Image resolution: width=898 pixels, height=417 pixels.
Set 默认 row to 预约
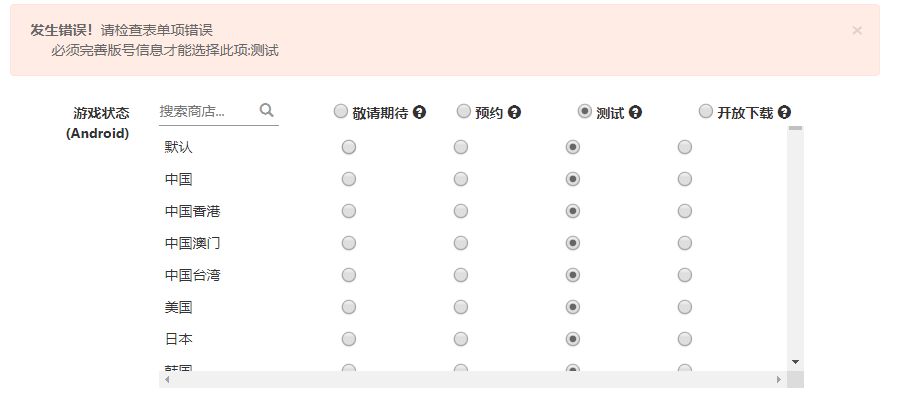tap(461, 148)
